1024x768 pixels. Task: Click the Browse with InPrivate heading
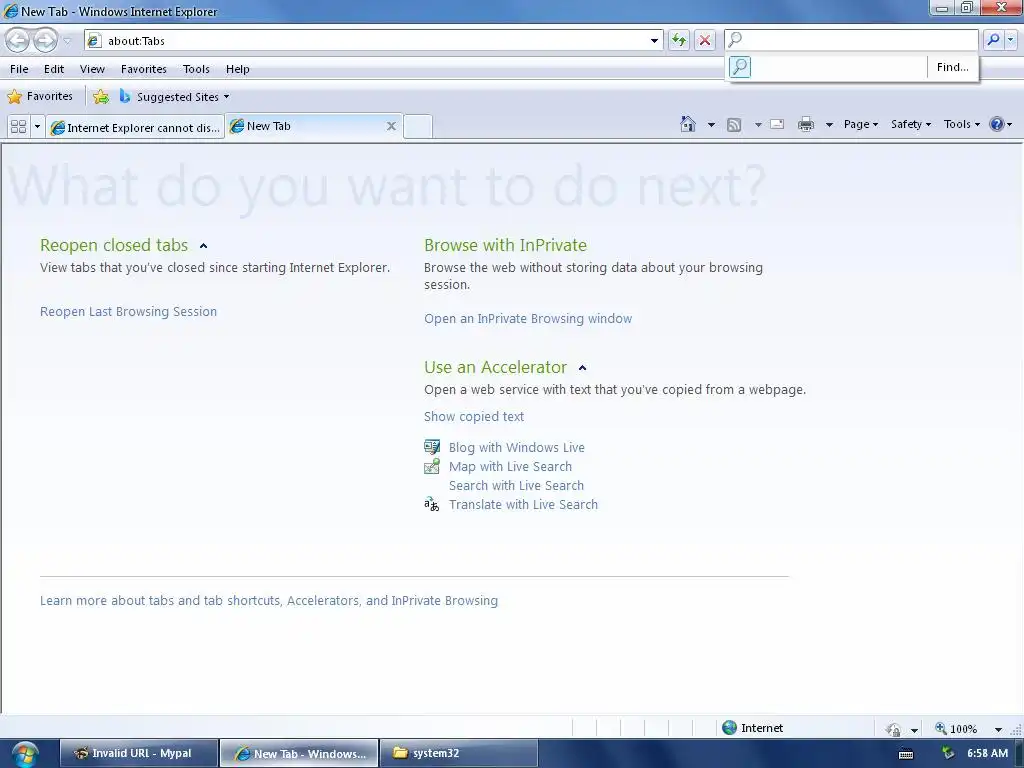[505, 245]
